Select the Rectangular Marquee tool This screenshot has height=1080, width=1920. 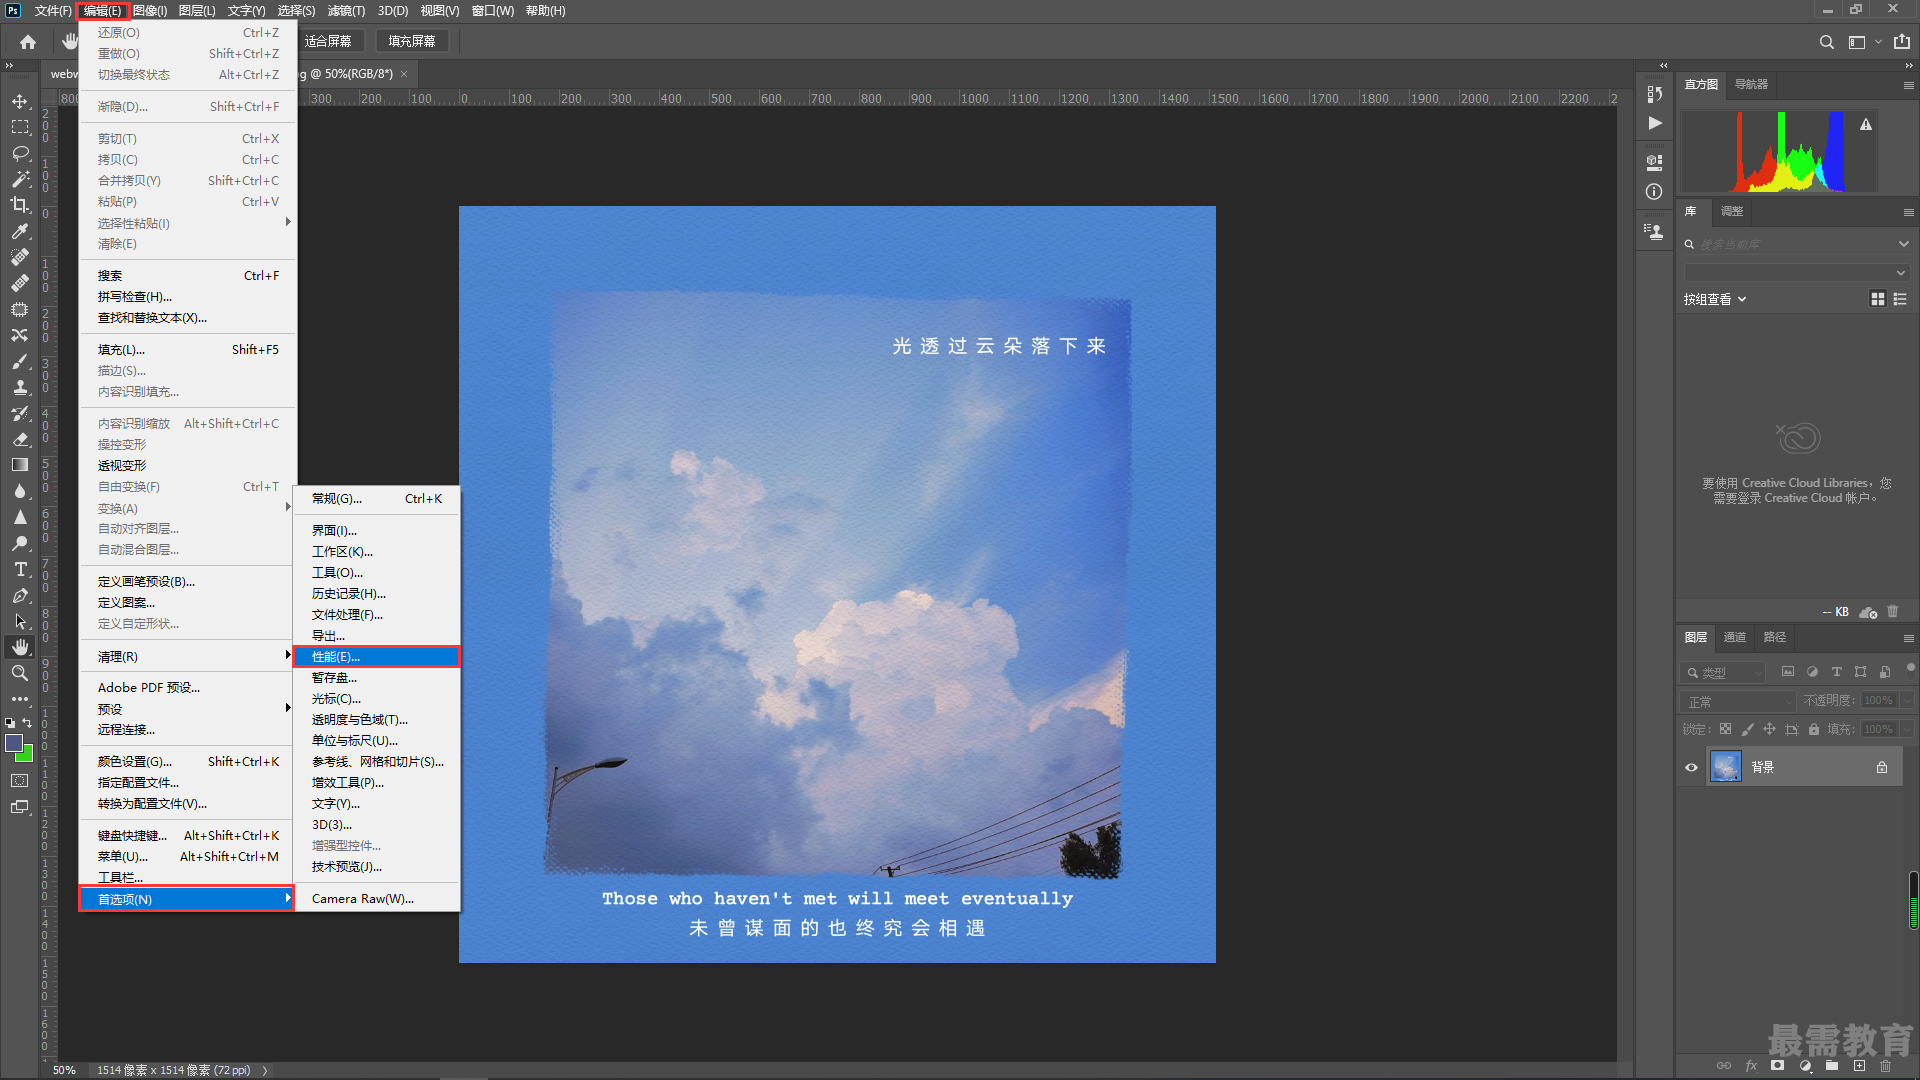[x=19, y=127]
